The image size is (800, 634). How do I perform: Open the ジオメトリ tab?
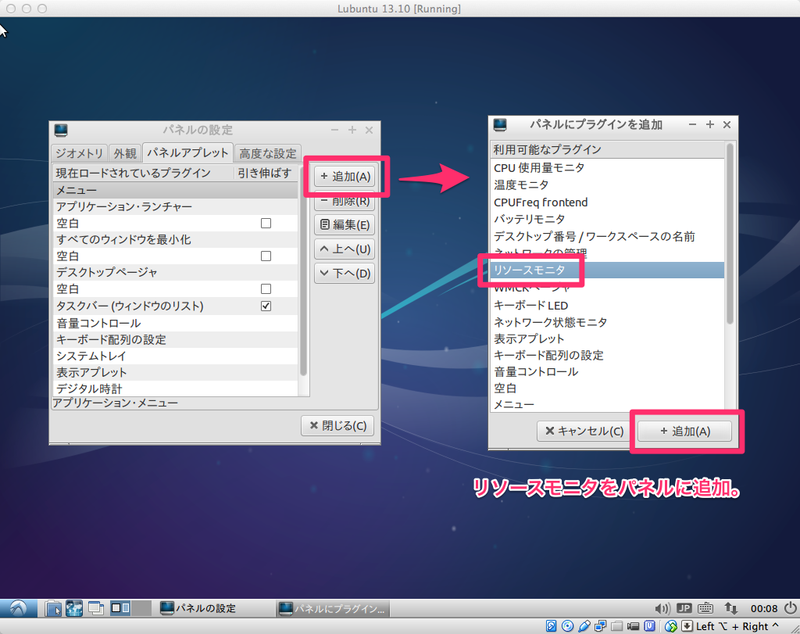point(79,154)
